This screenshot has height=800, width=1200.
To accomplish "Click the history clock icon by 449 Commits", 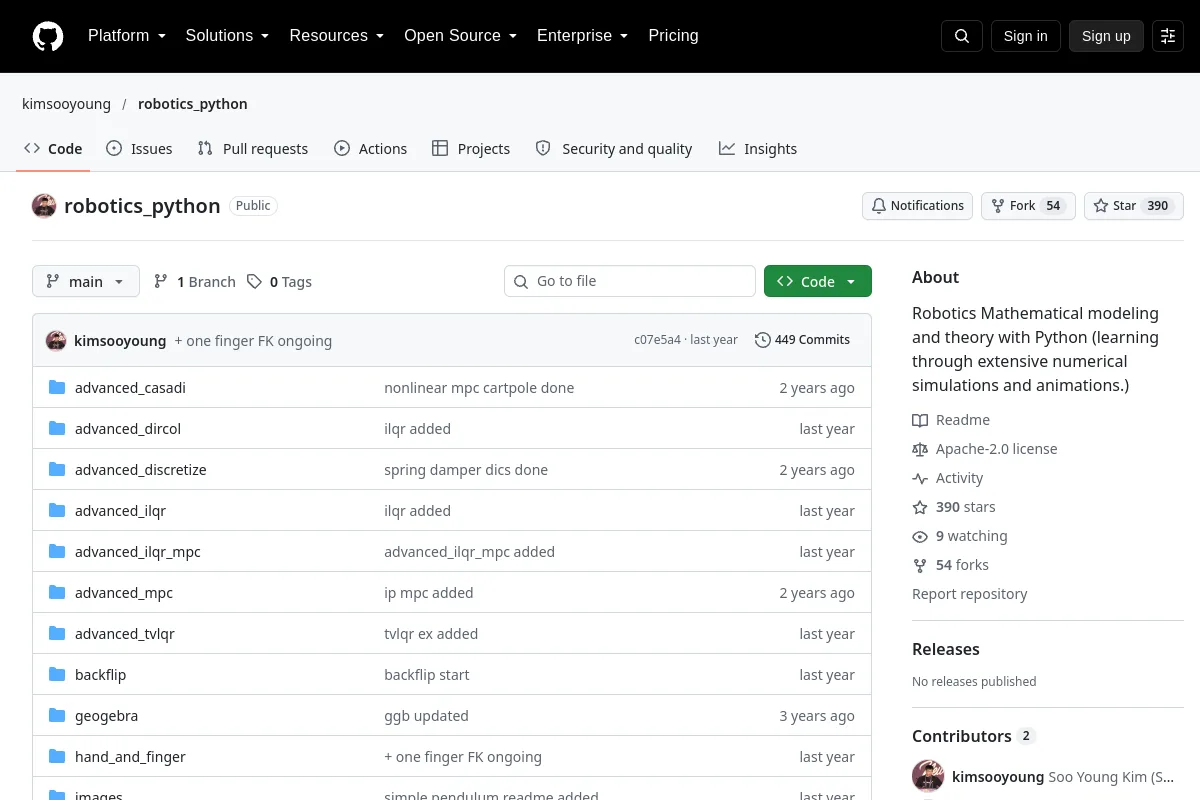I will [763, 340].
